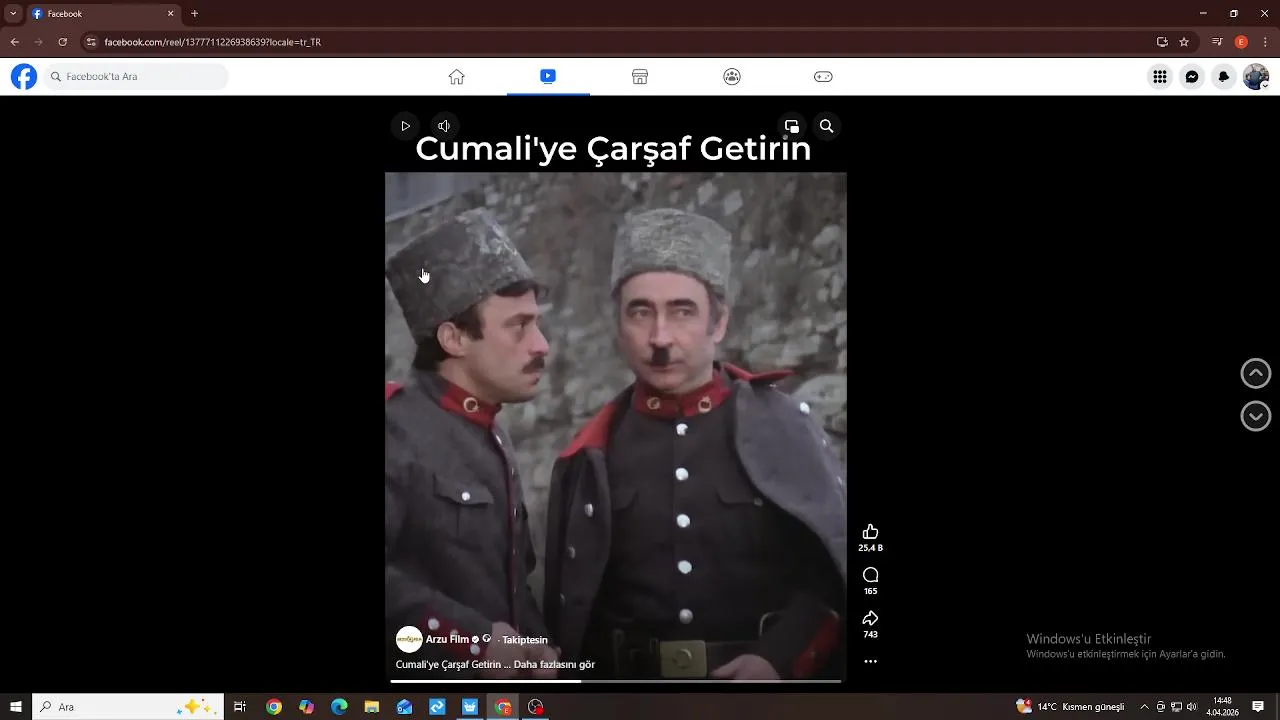The width and height of the screenshot is (1280, 720).
Task: Open Facebook notifications bell
Action: tap(1224, 76)
